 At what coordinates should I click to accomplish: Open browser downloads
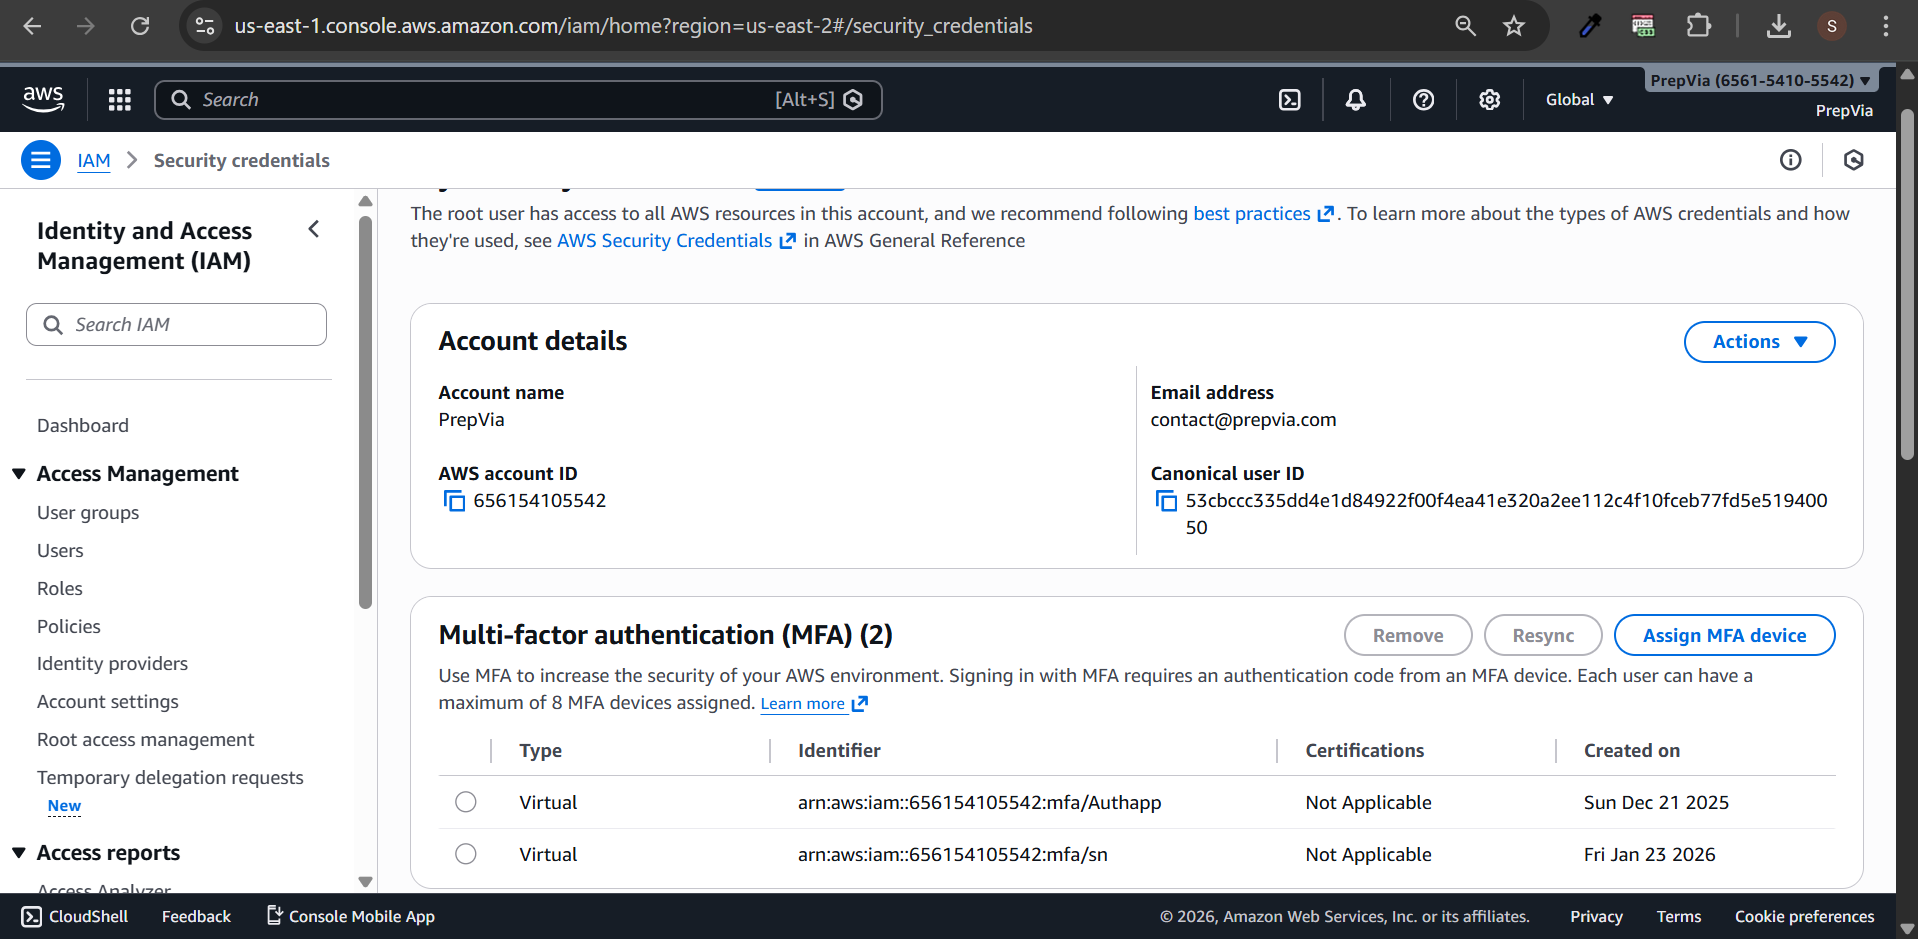tap(1778, 26)
